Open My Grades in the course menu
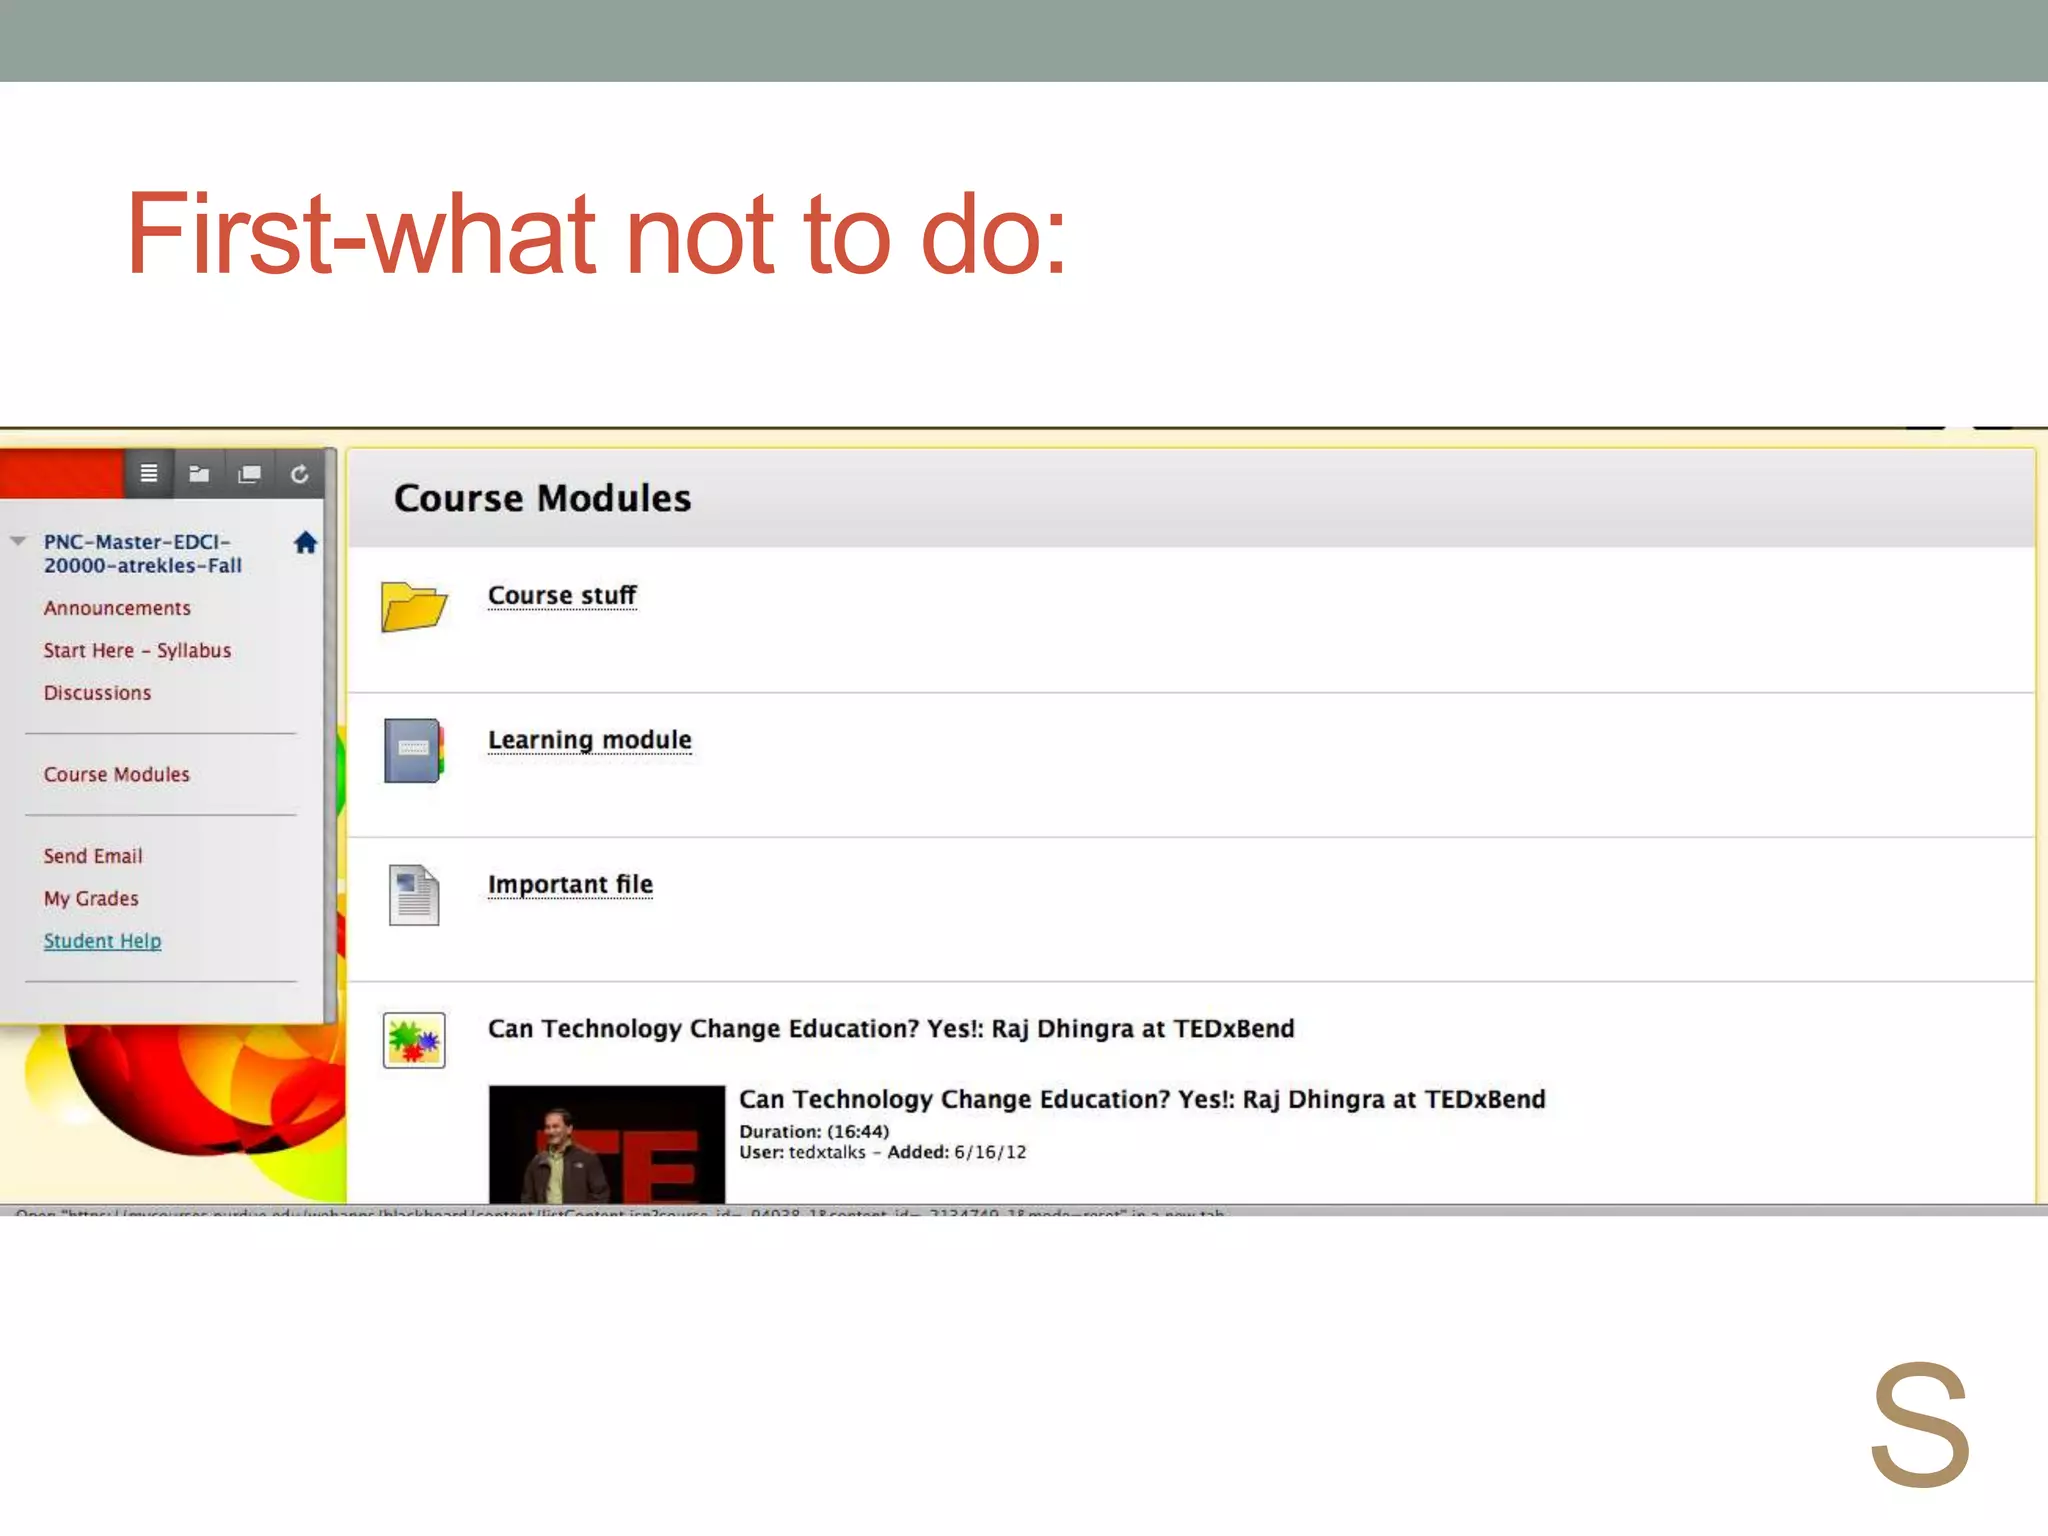 point(91,899)
